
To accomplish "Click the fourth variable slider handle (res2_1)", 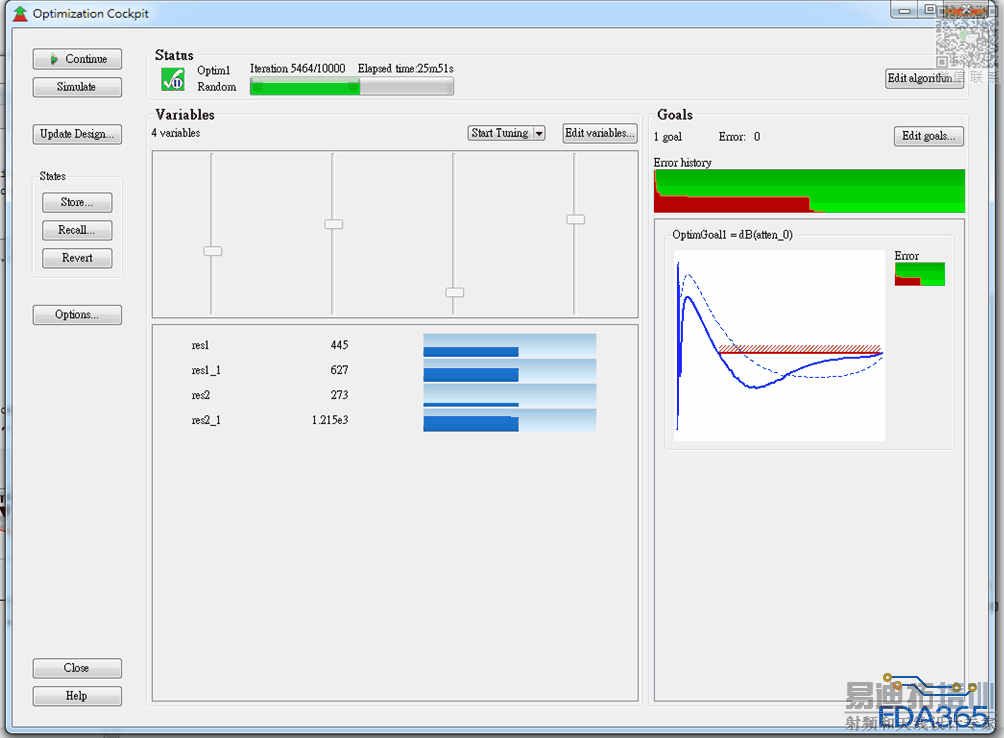I will pos(576,220).
